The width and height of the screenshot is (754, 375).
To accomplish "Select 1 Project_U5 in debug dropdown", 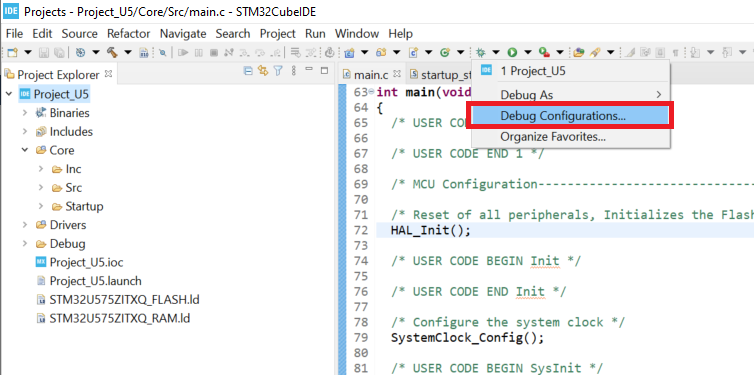I will click(x=570, y=71).
